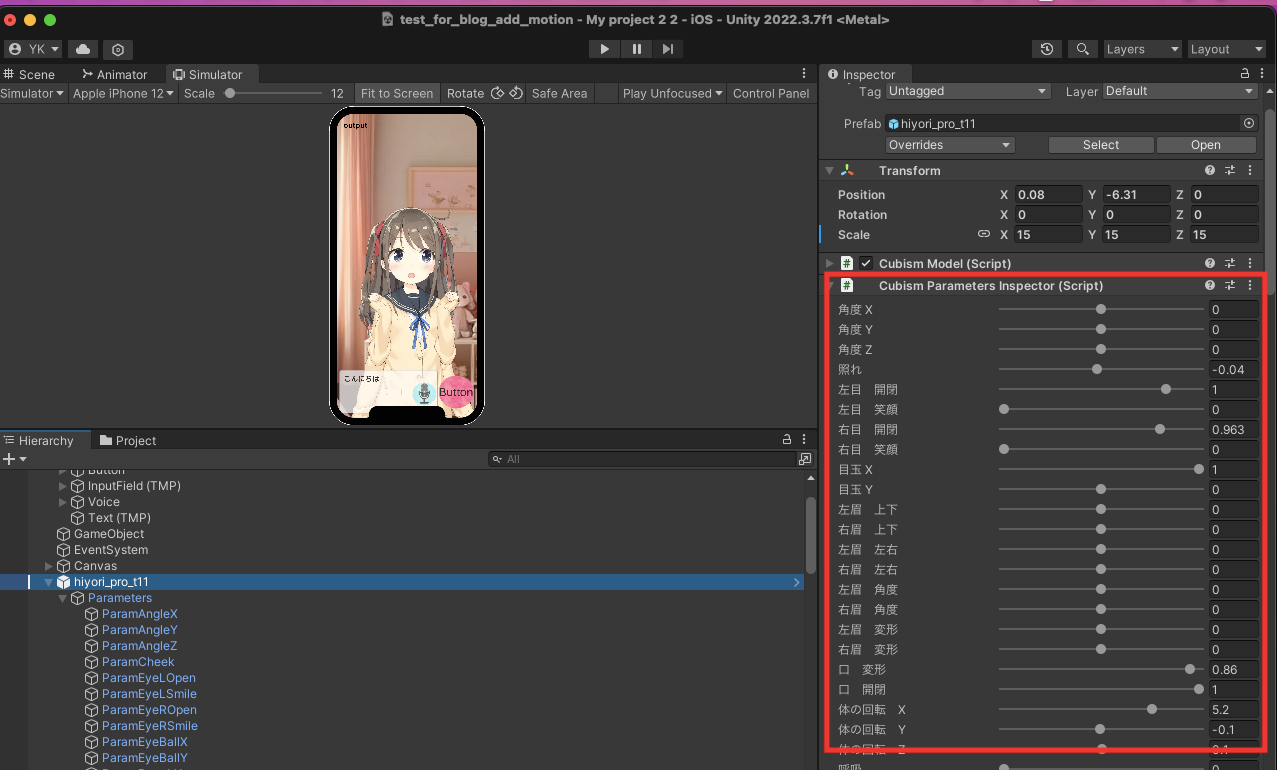Disable the Cubism Model script checkbox
This screenshot has width=1277, height=770.
pyautogui.click(x=865, y=263)
